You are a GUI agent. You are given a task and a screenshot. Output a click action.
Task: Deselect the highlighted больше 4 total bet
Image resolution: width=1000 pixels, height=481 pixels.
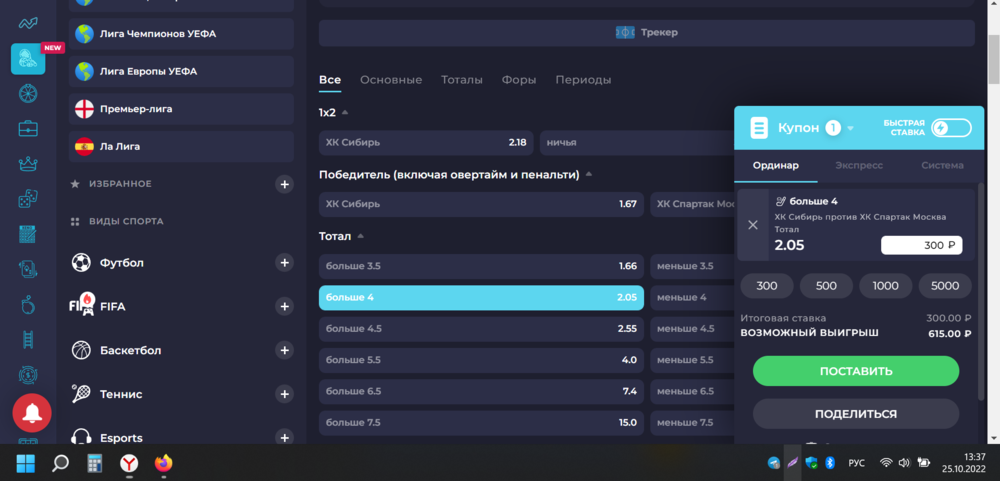pos(482,297)
